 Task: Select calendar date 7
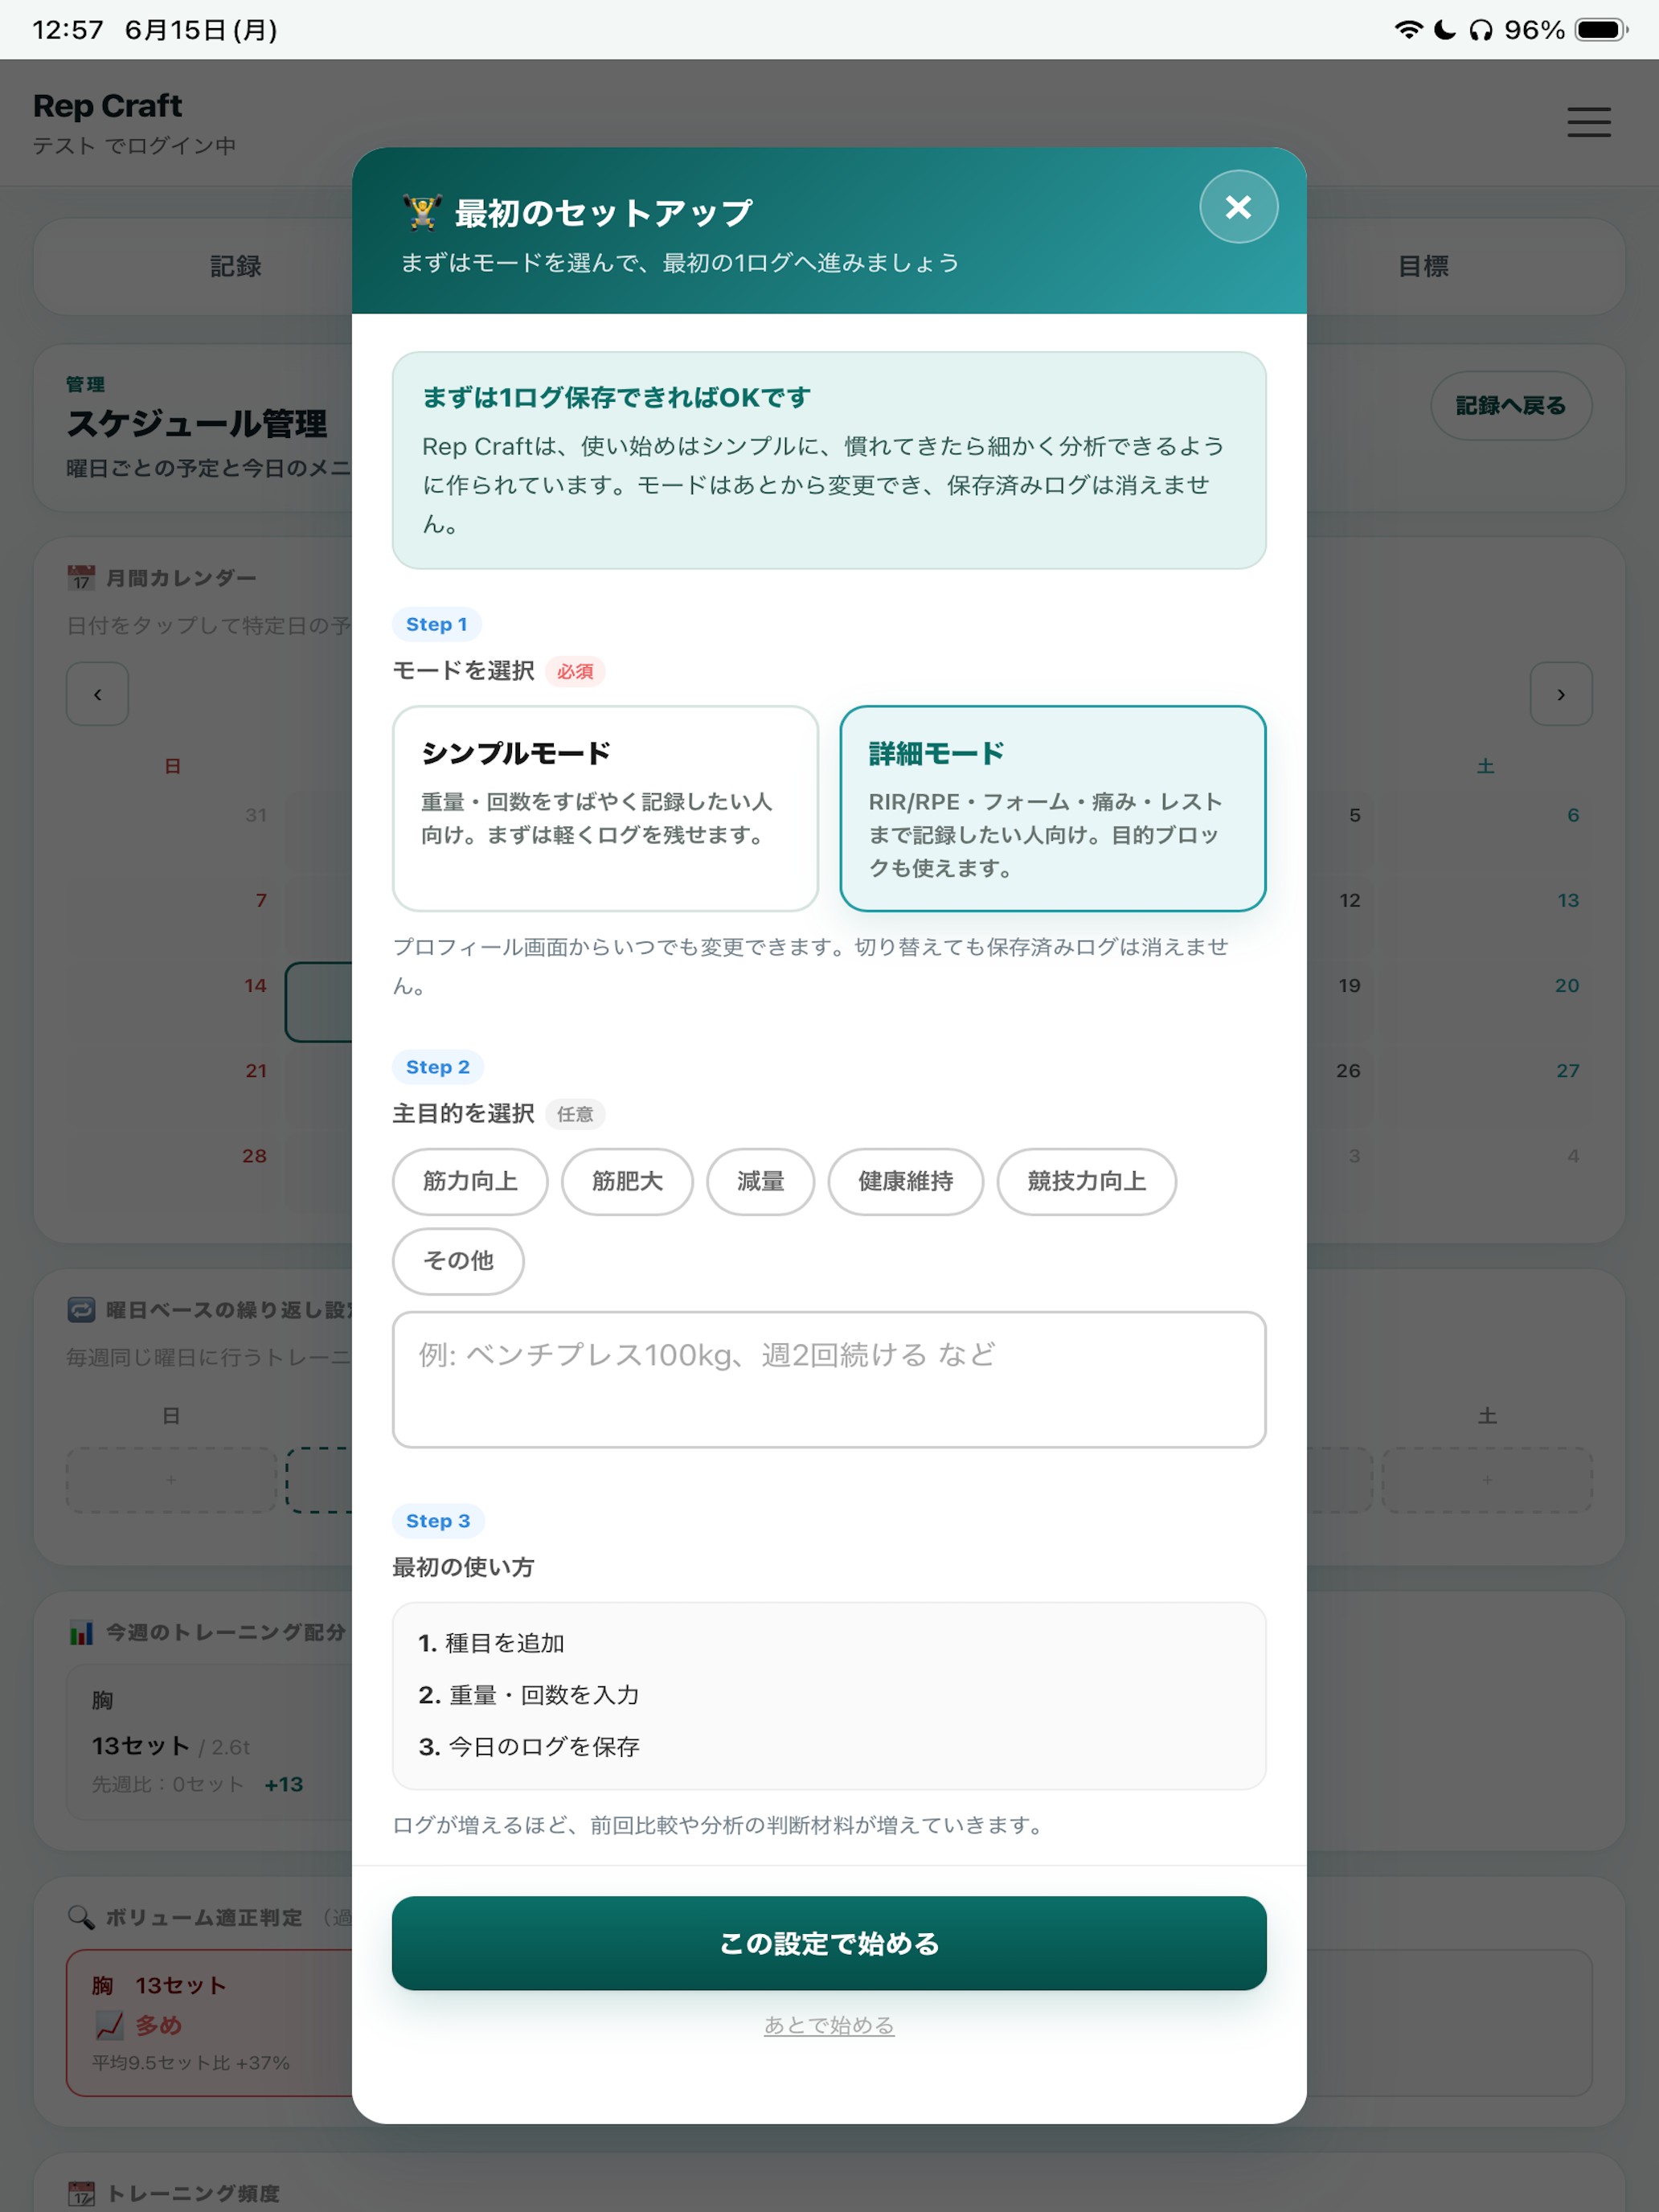point(261,900)
